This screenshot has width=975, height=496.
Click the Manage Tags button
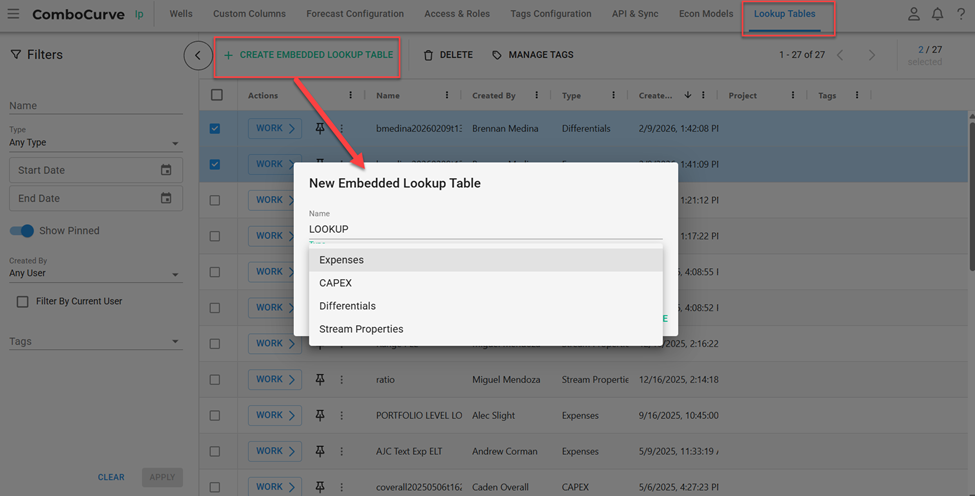pos(533,55)
